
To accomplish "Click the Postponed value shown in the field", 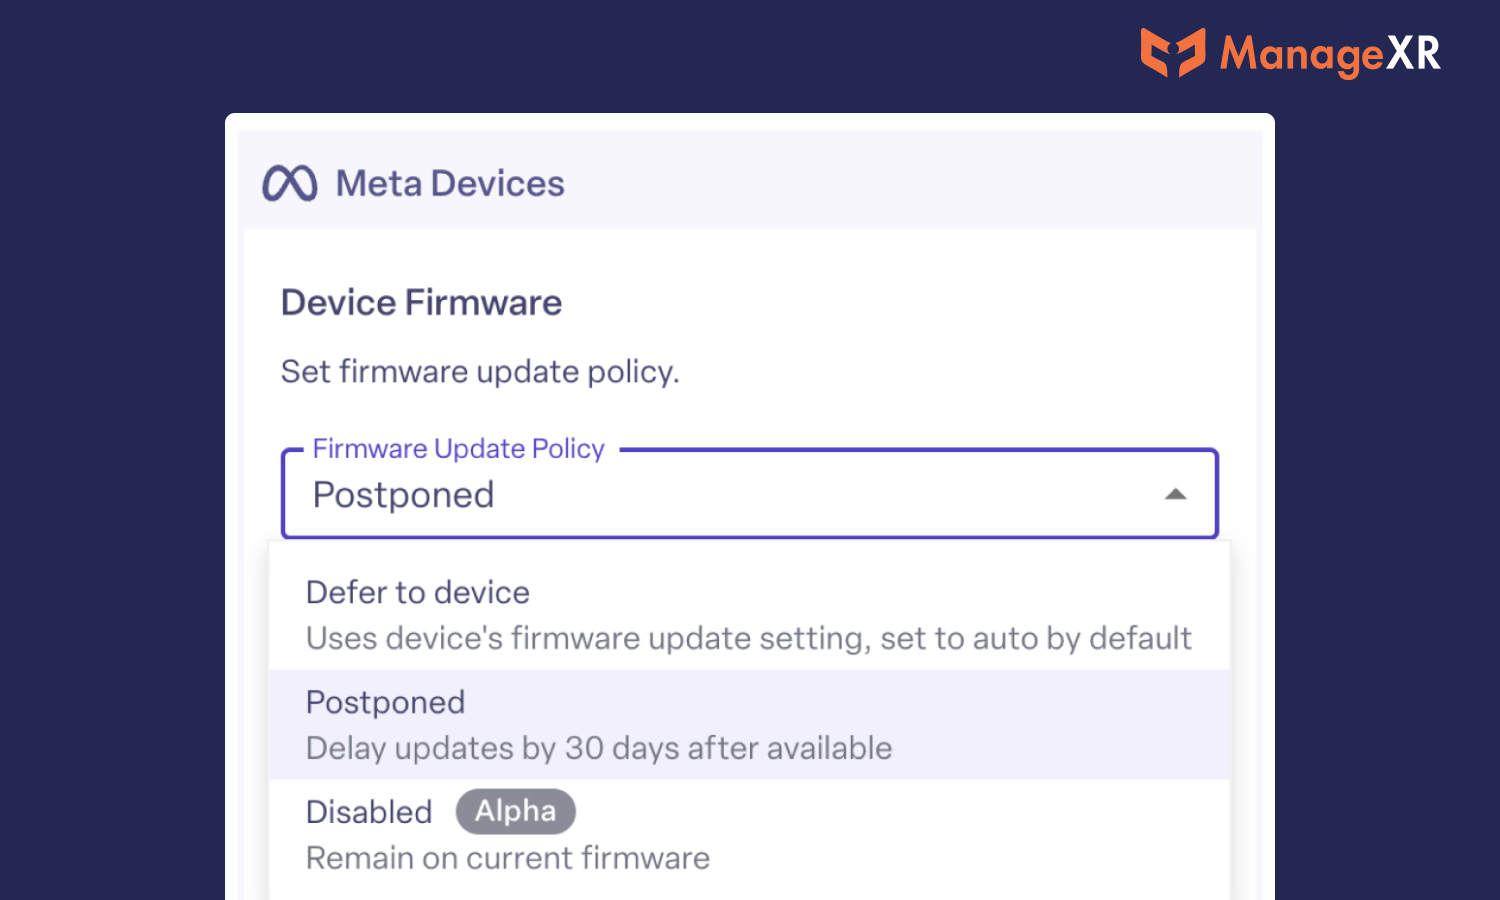I will (x=404, y=495).
